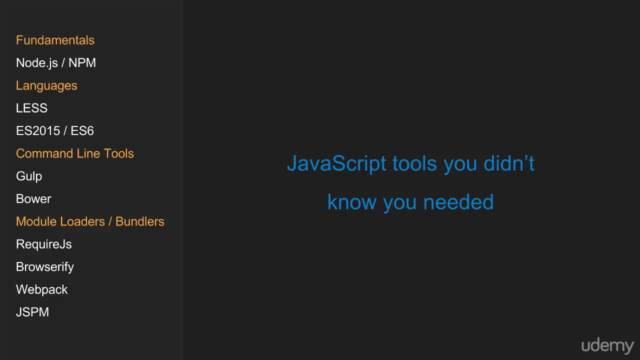Select Command Line Tools heading
Image resolution: width=640 pixels, height=360 pixels.
(x=75, y=153)
